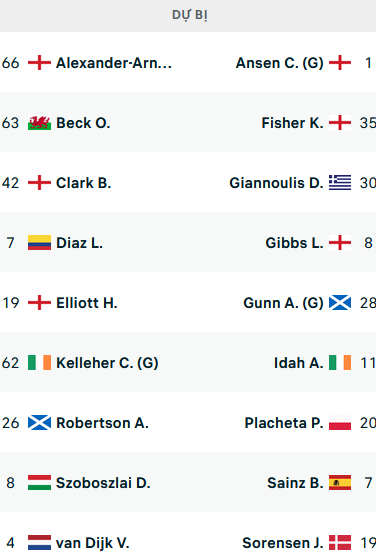Select Fisher K. from substitutes
The width and height of the screenshot is (376, 558).
(x=292, y=123)
